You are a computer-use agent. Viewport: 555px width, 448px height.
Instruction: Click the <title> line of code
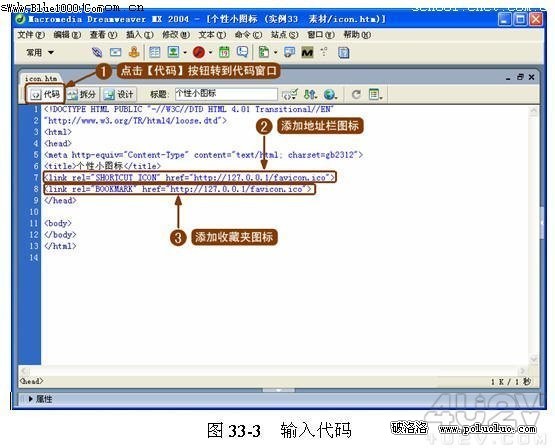click(103, 166)
